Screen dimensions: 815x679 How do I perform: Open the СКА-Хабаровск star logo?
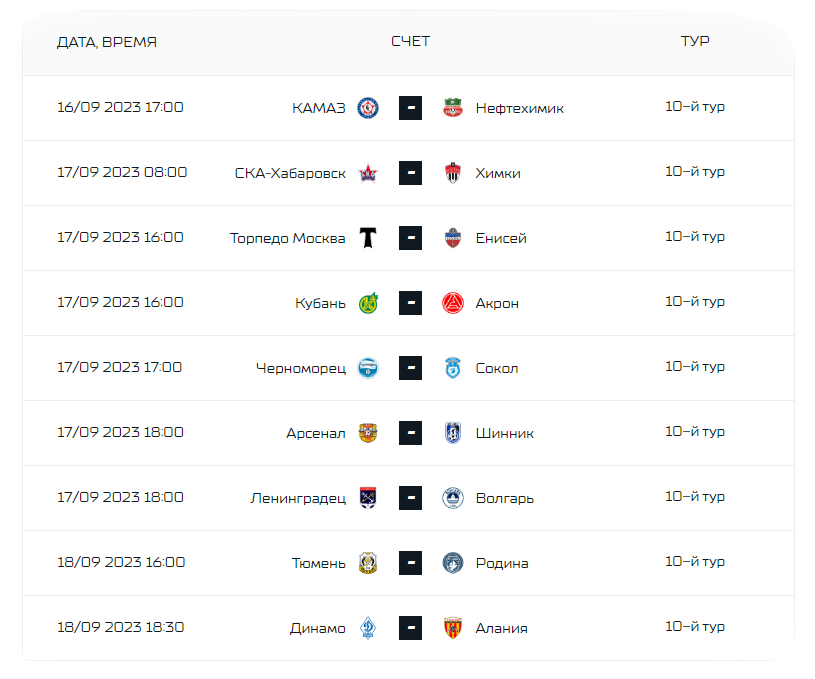tap(368, 173)
